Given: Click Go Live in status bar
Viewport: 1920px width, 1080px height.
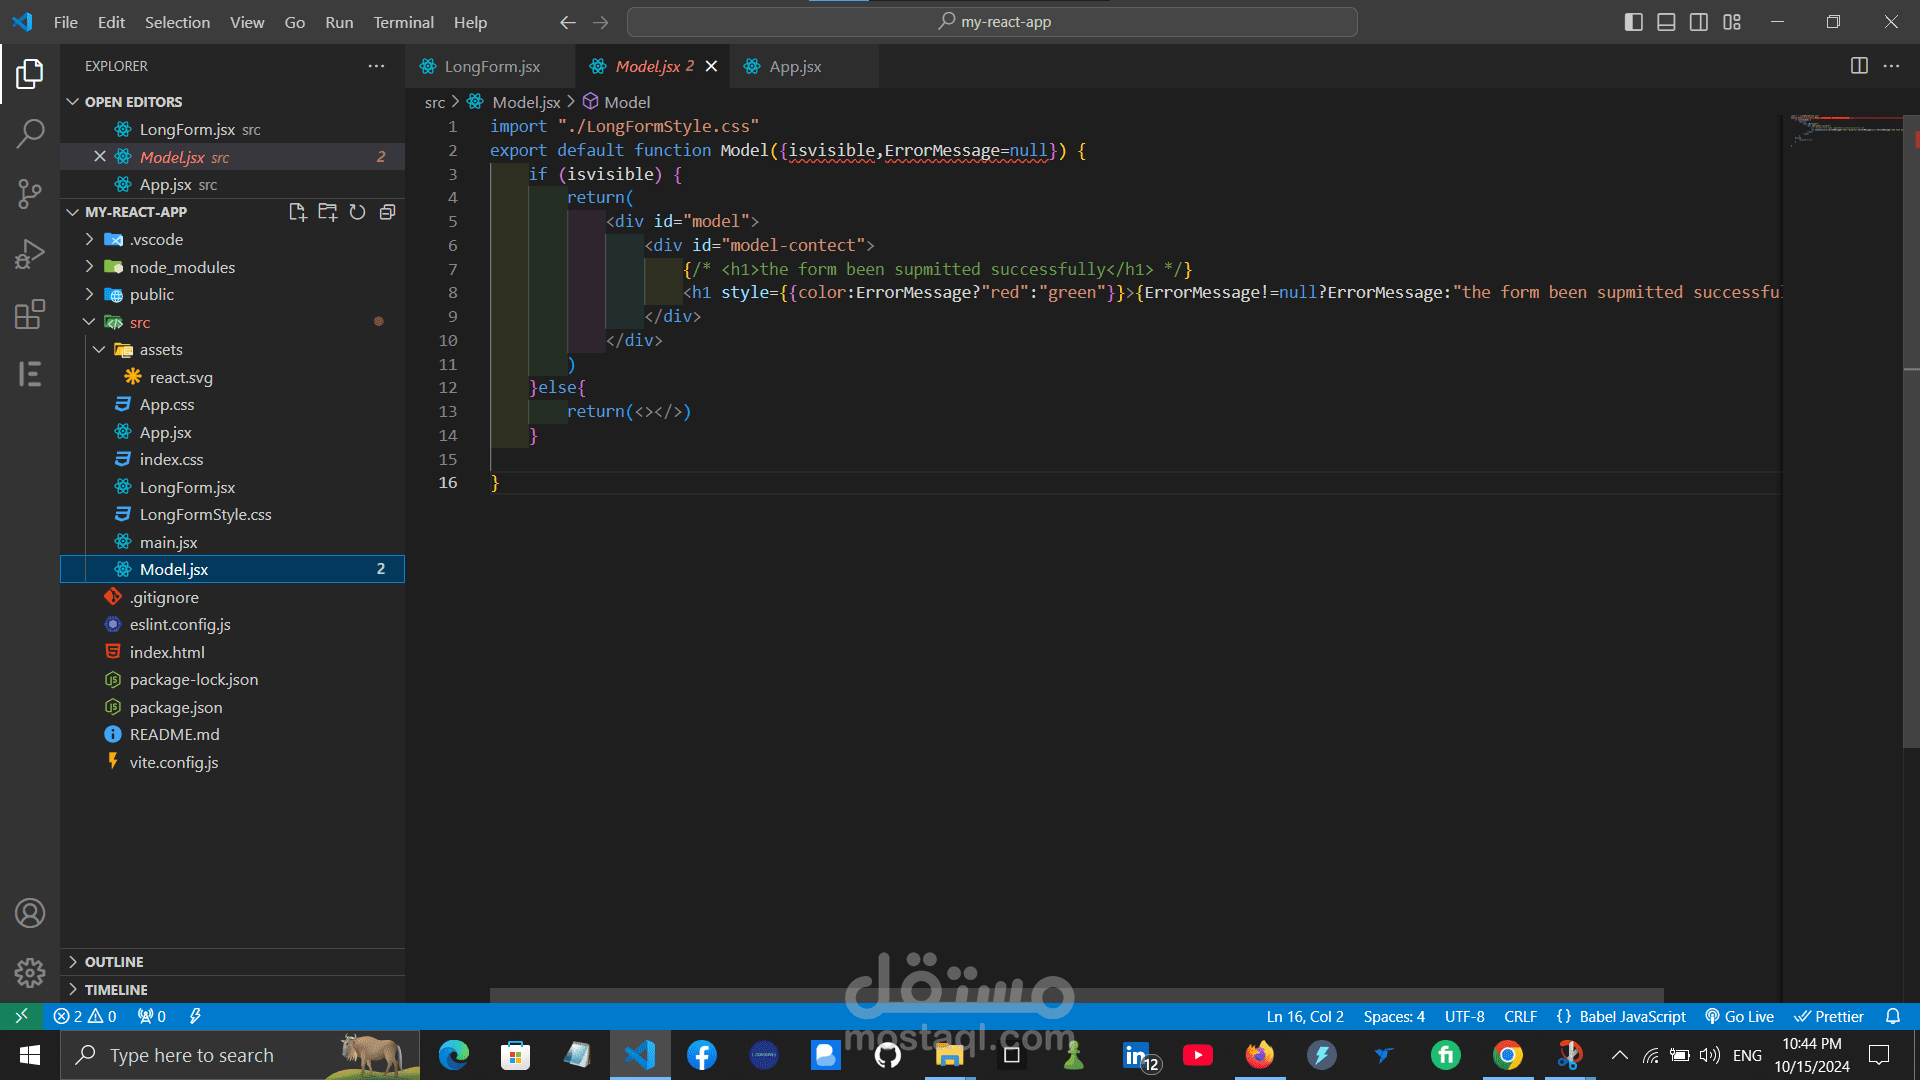Looking at the screenshot, I should [1740, 1016].
